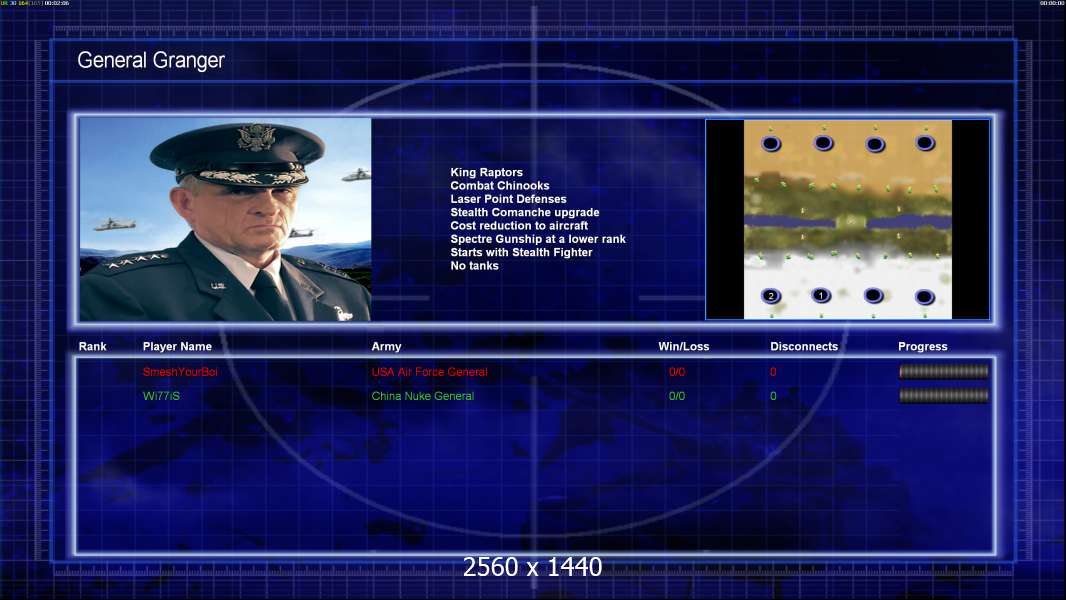This screenshot has height=600, width=1066.
Task: Select player name "SmeshYourBoi"
Action: coord(179,372)
